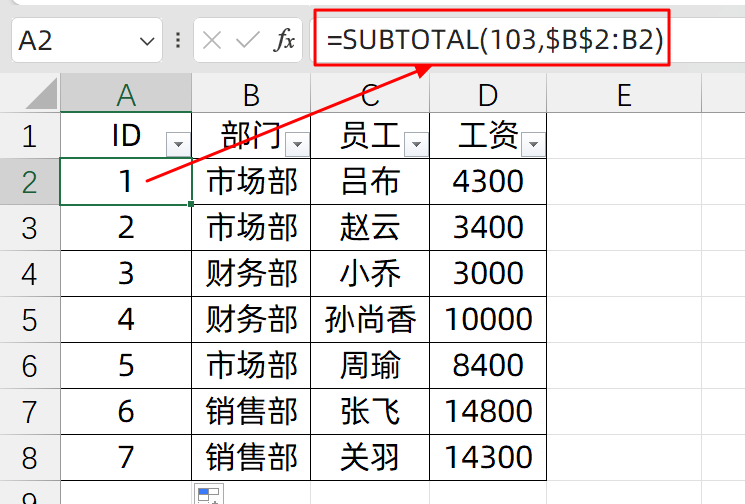
Task: Select column E header
Action: pyautogui.click(x=624, y=94)
